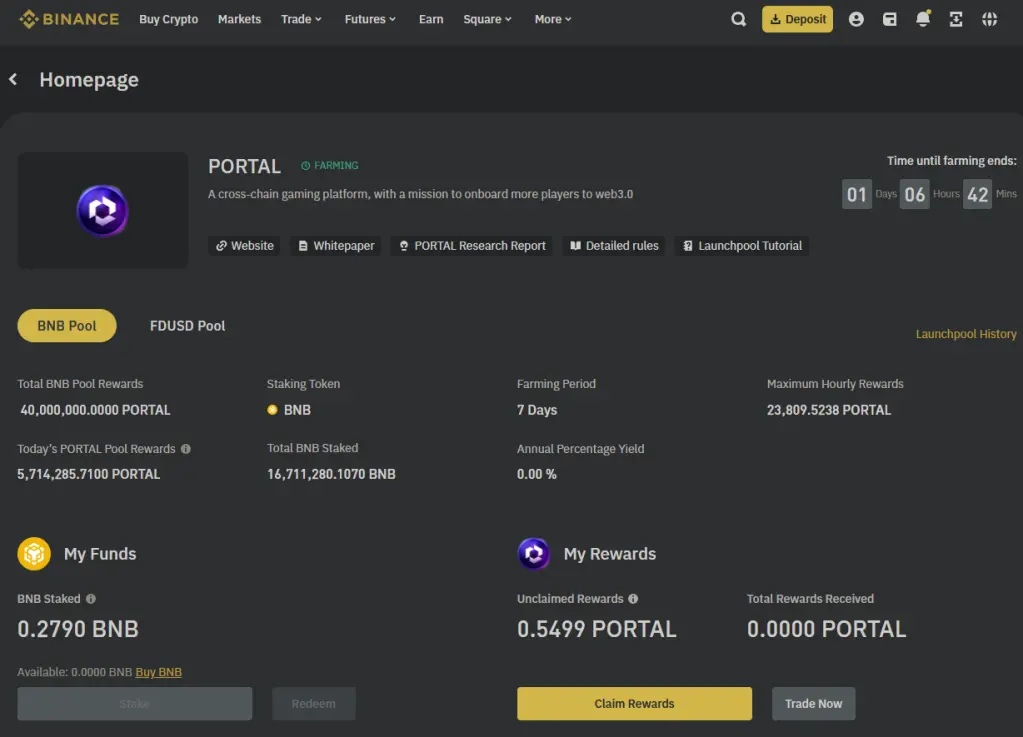This screenshot has height=737, width=1023.
Task: Click info icon beside Unclaimed Rewards
Action: (633, 599)
